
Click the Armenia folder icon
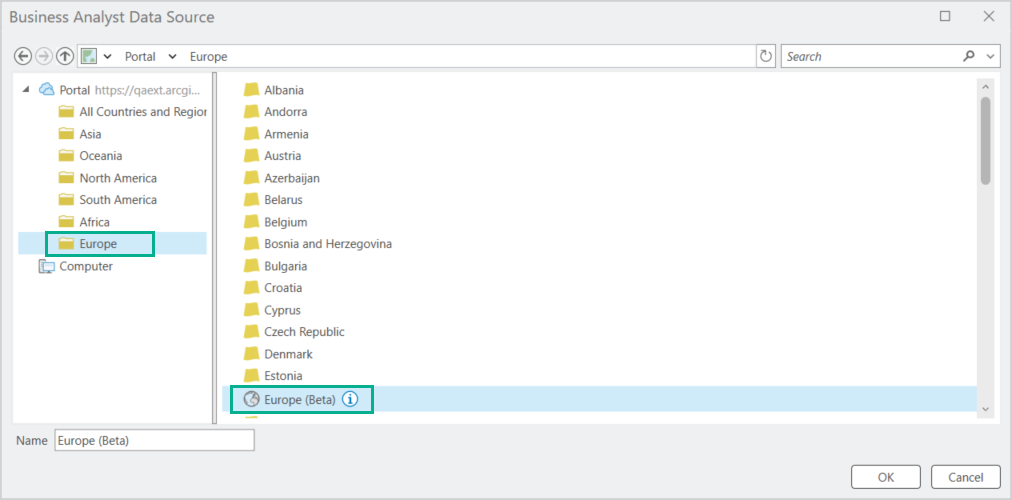tap(251, 134)
